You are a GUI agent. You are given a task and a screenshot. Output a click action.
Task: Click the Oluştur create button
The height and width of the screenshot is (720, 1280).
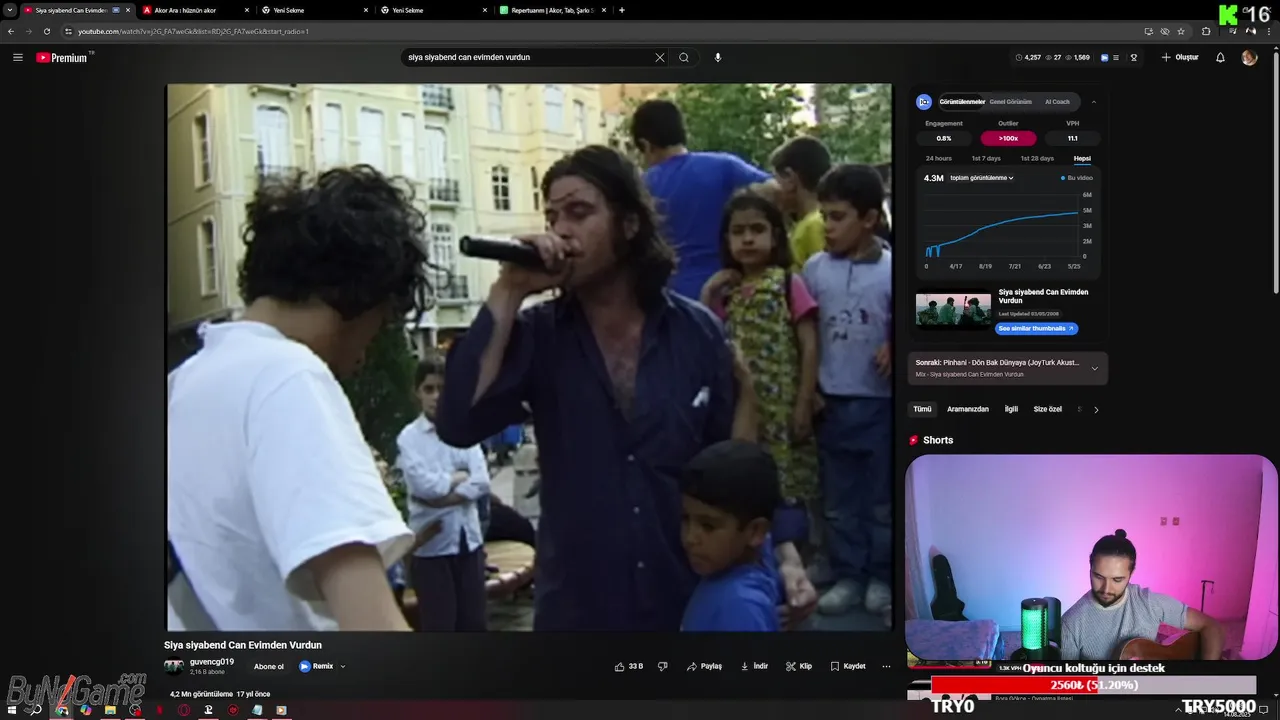pyautogui.click(x=1180, y=57)
